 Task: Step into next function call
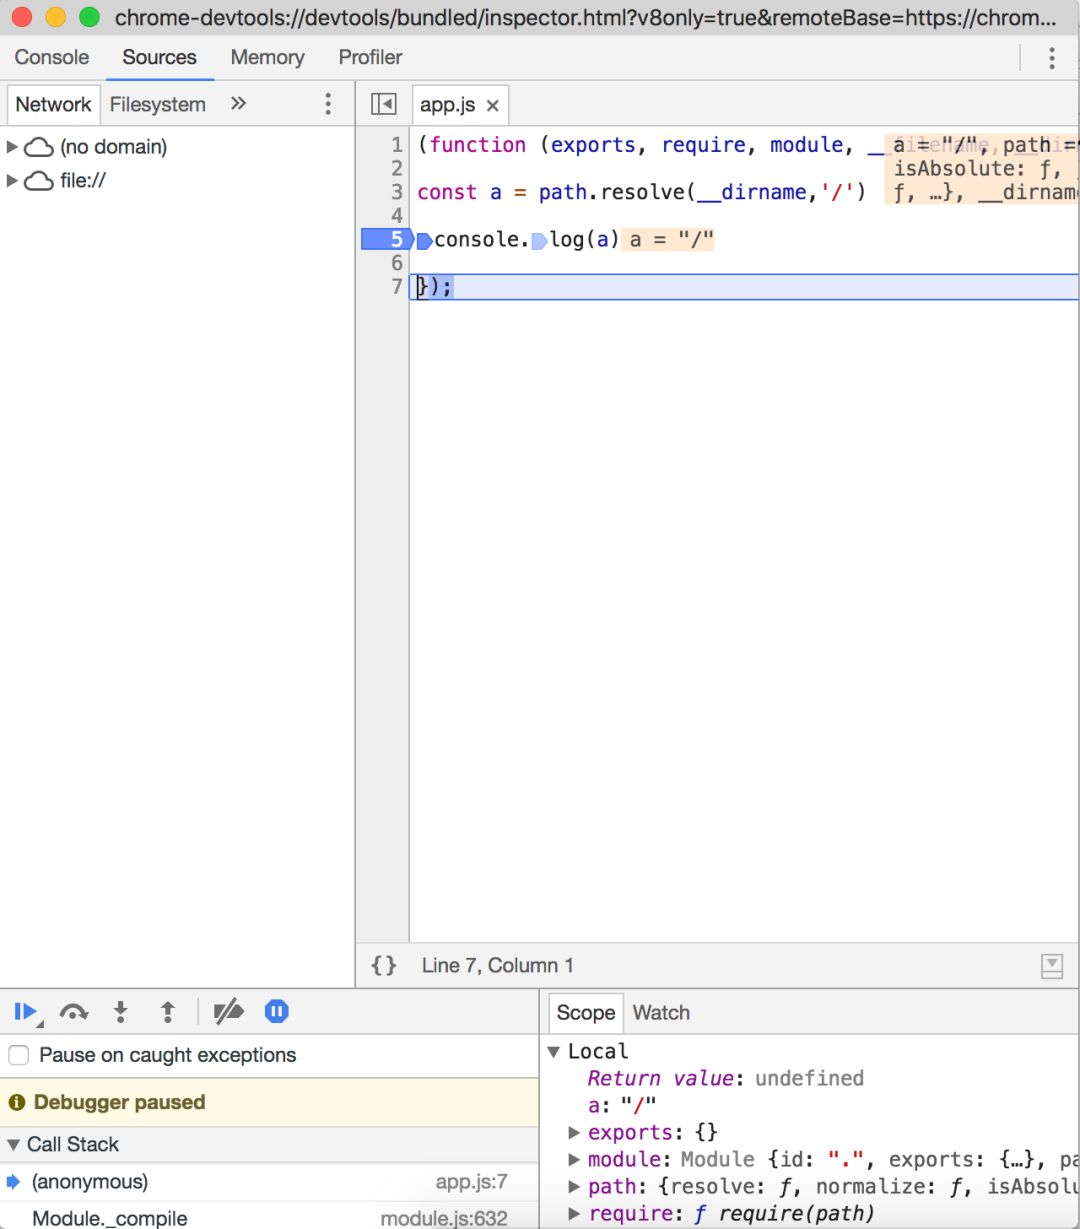[121, 1012]
